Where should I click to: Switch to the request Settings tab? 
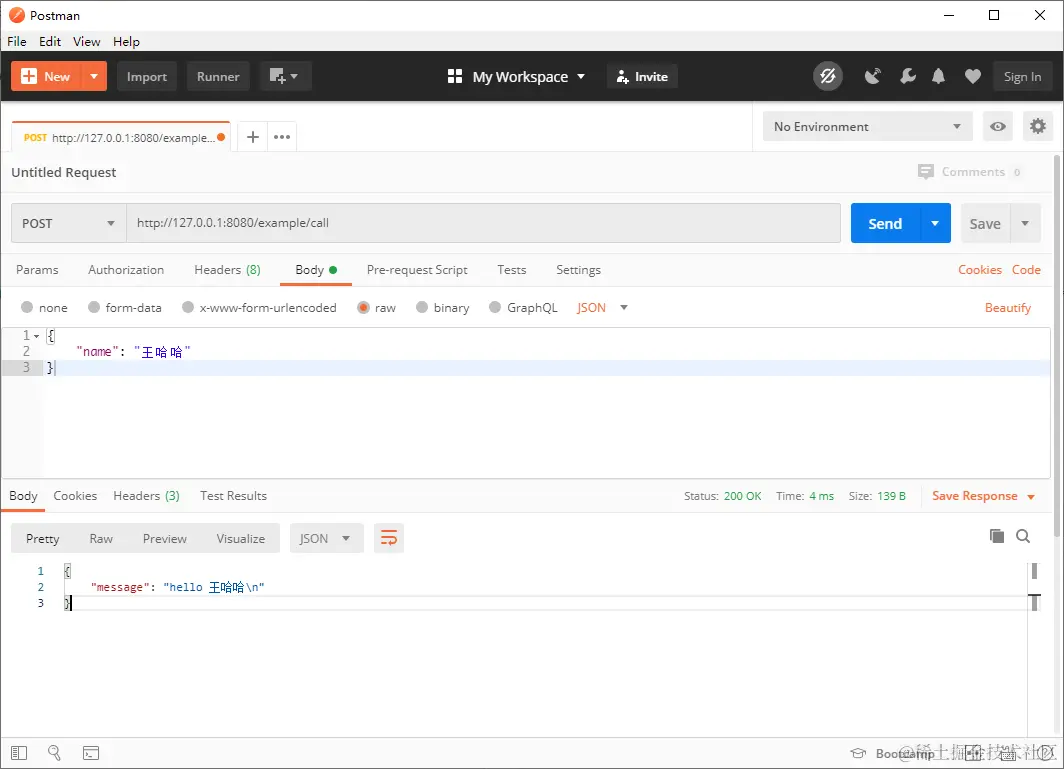tap(578, 269)
